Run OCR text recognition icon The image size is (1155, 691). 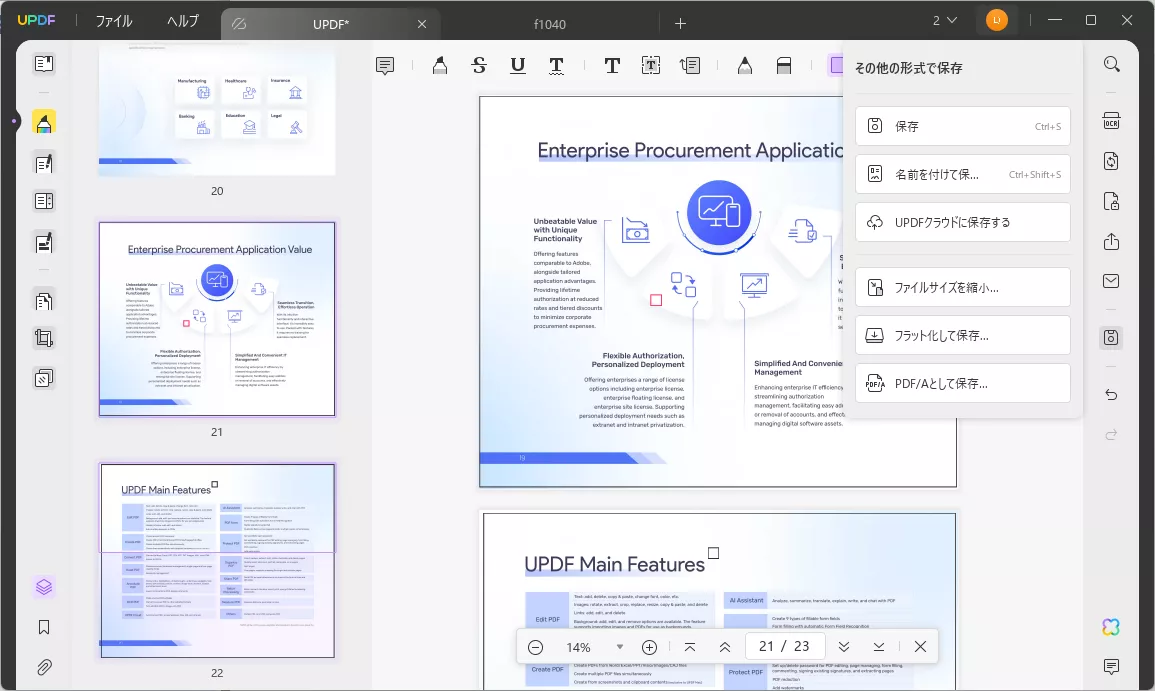click(1112, 122)
